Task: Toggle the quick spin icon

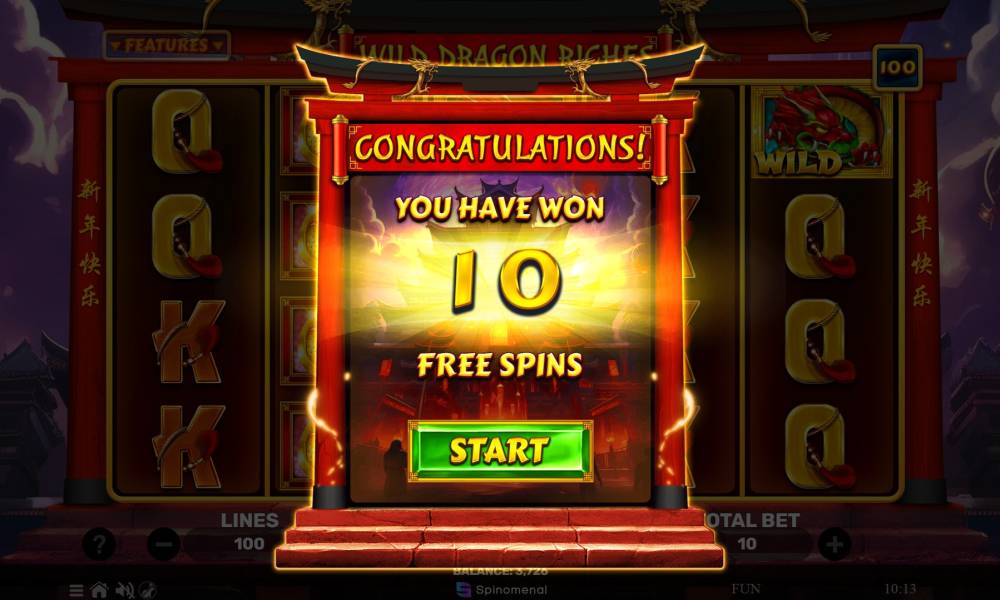Action: click(x=148, y=590)
